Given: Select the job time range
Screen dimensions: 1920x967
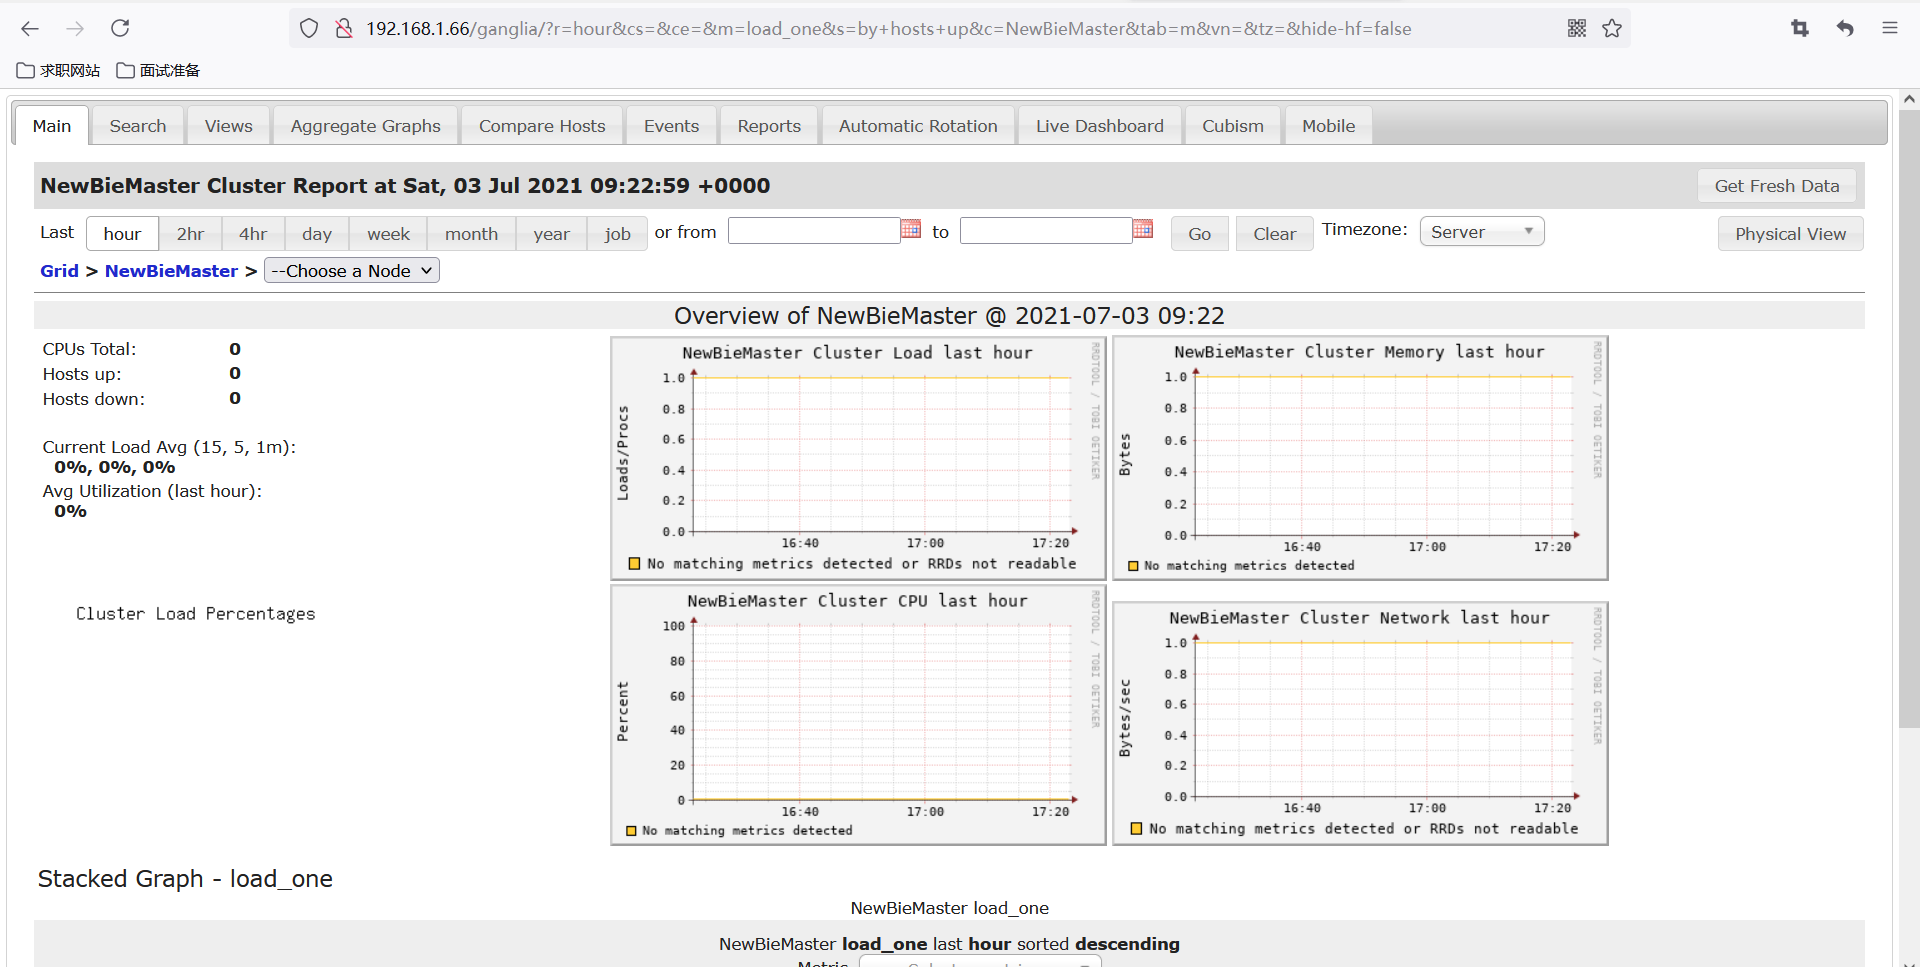Looking at the screenshot, I should (617, 234).
